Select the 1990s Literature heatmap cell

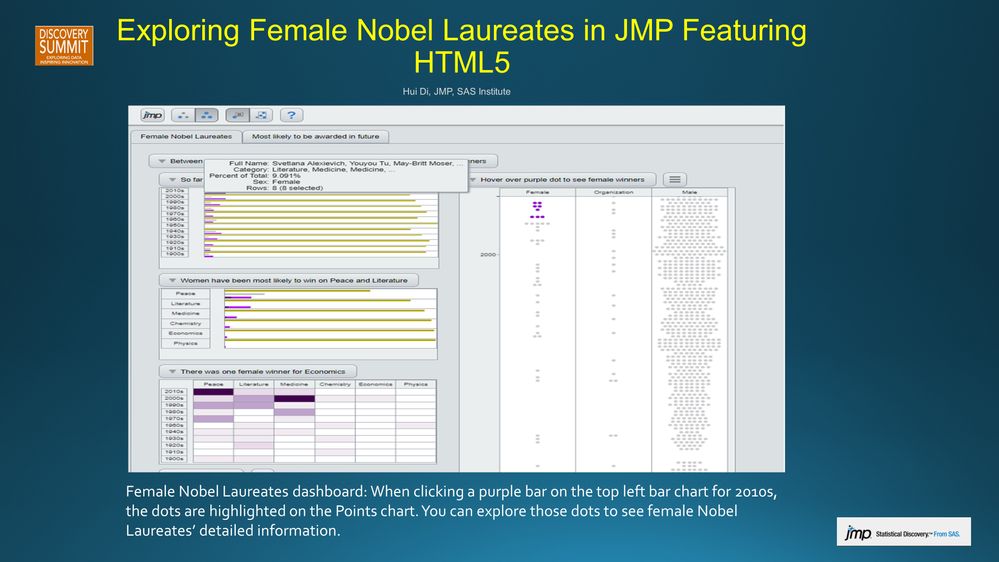point(254,405)
